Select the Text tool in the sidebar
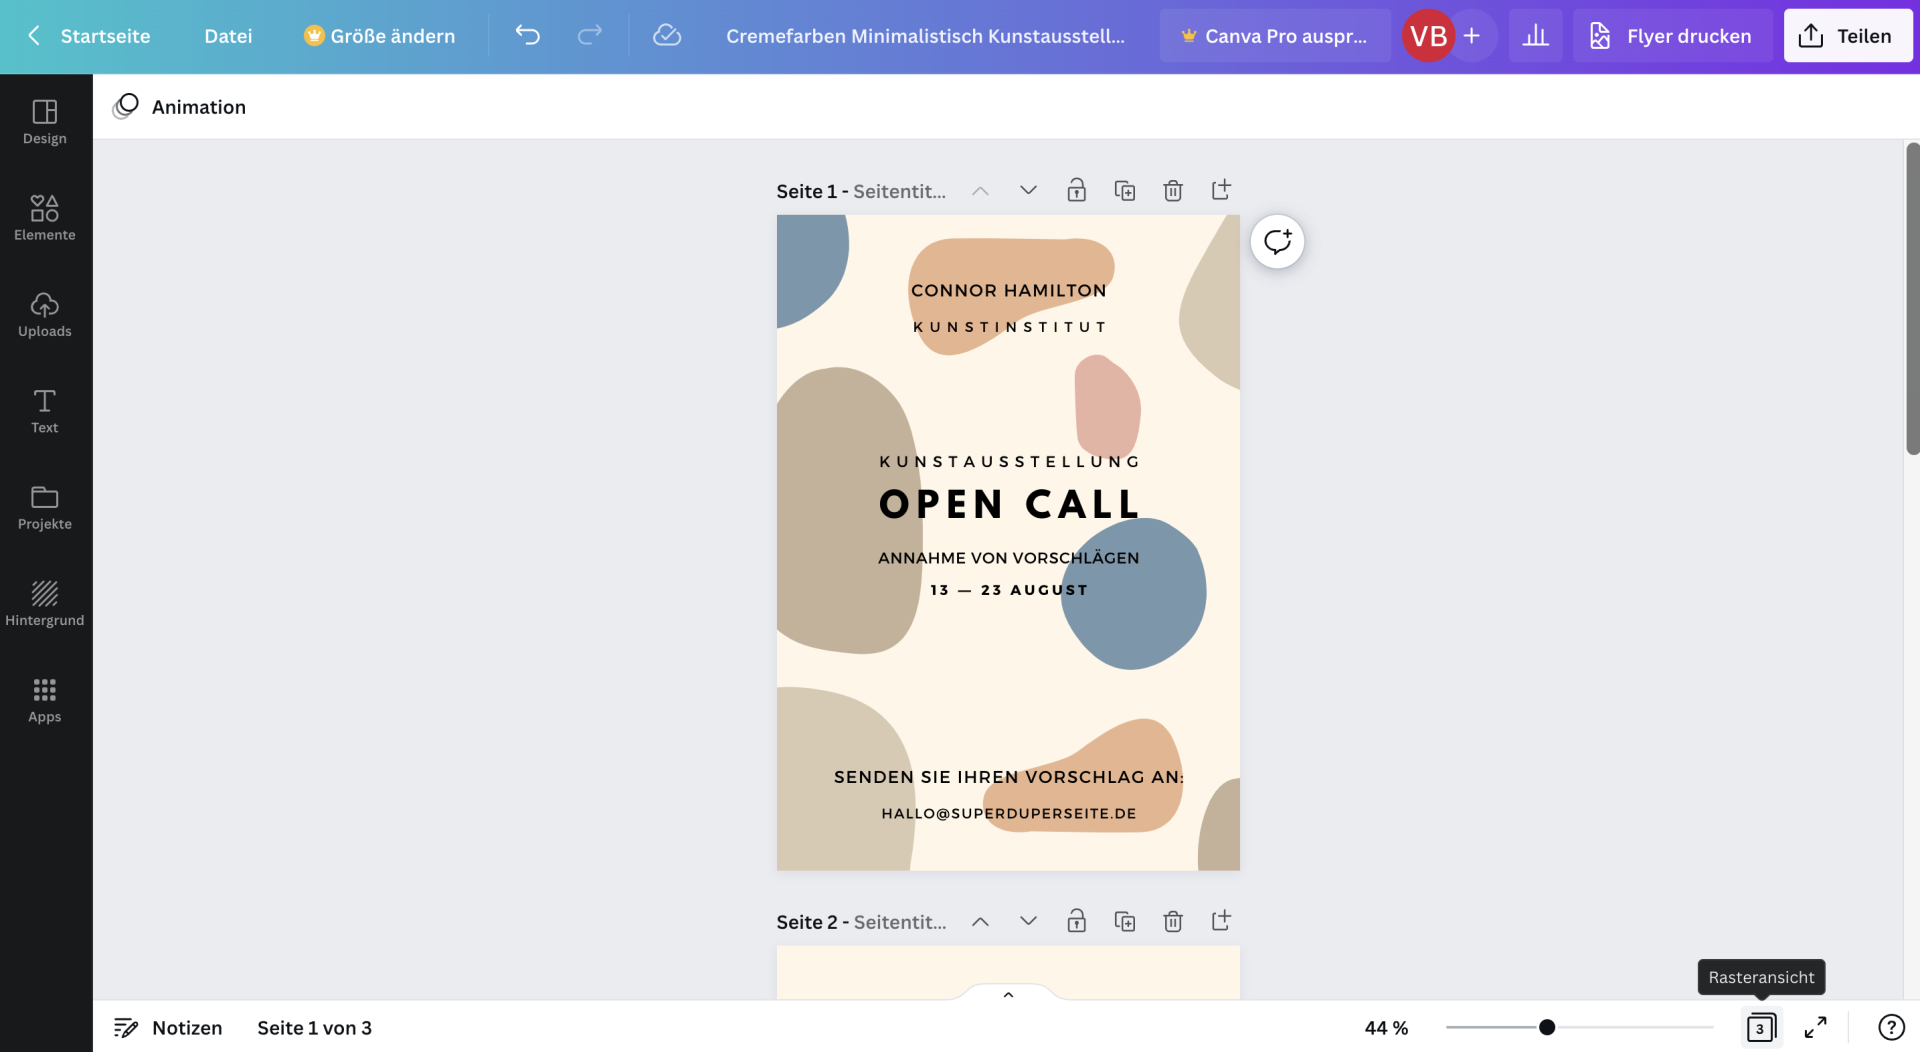Screen dimensions: 1920x1052 tap(45, 409)
